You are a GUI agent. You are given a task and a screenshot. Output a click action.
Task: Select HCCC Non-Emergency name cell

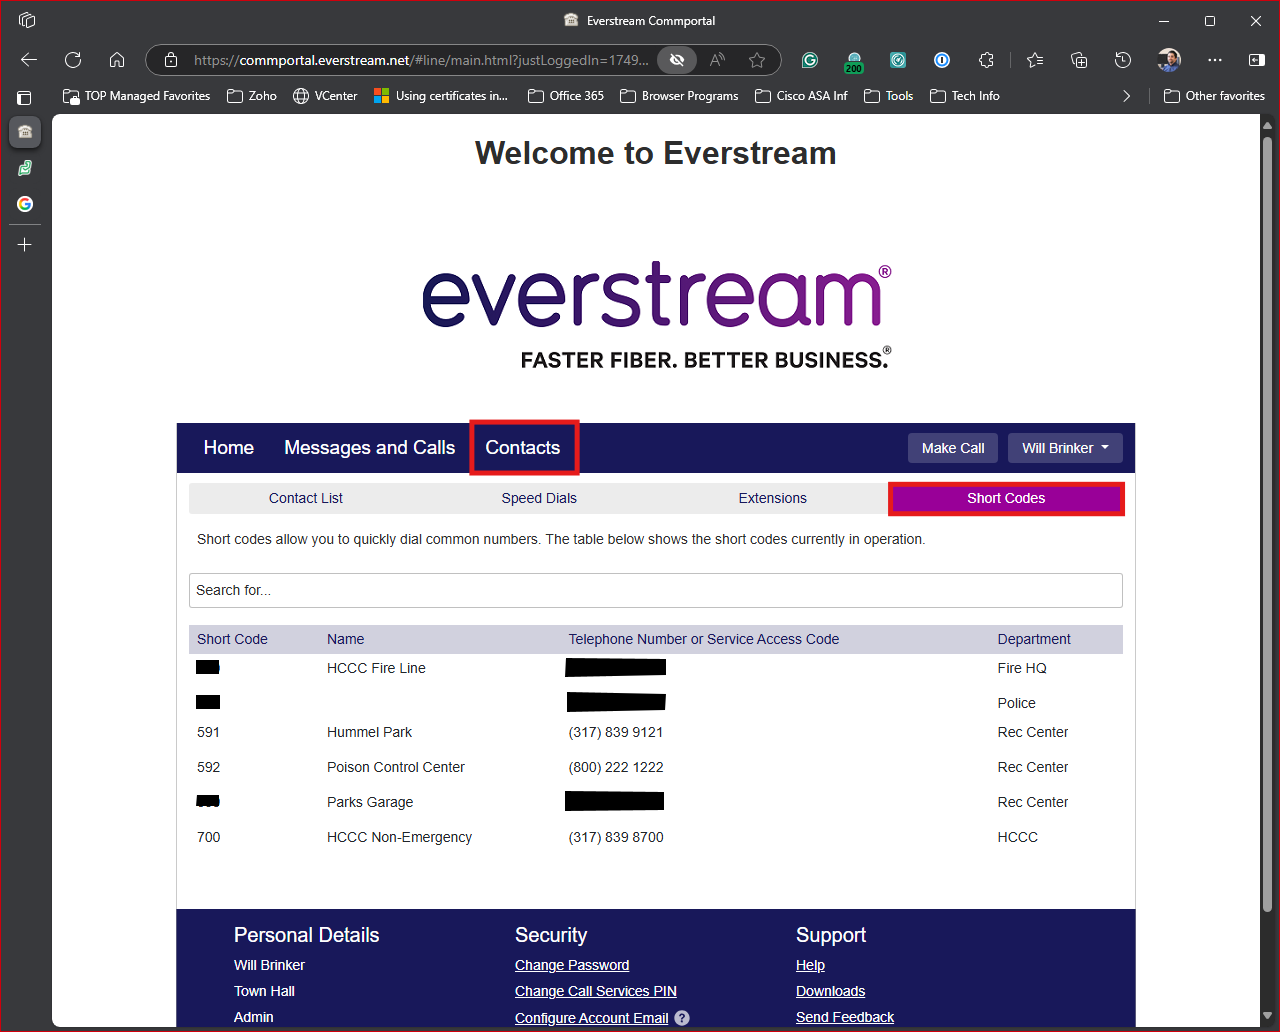click(399, 837)
